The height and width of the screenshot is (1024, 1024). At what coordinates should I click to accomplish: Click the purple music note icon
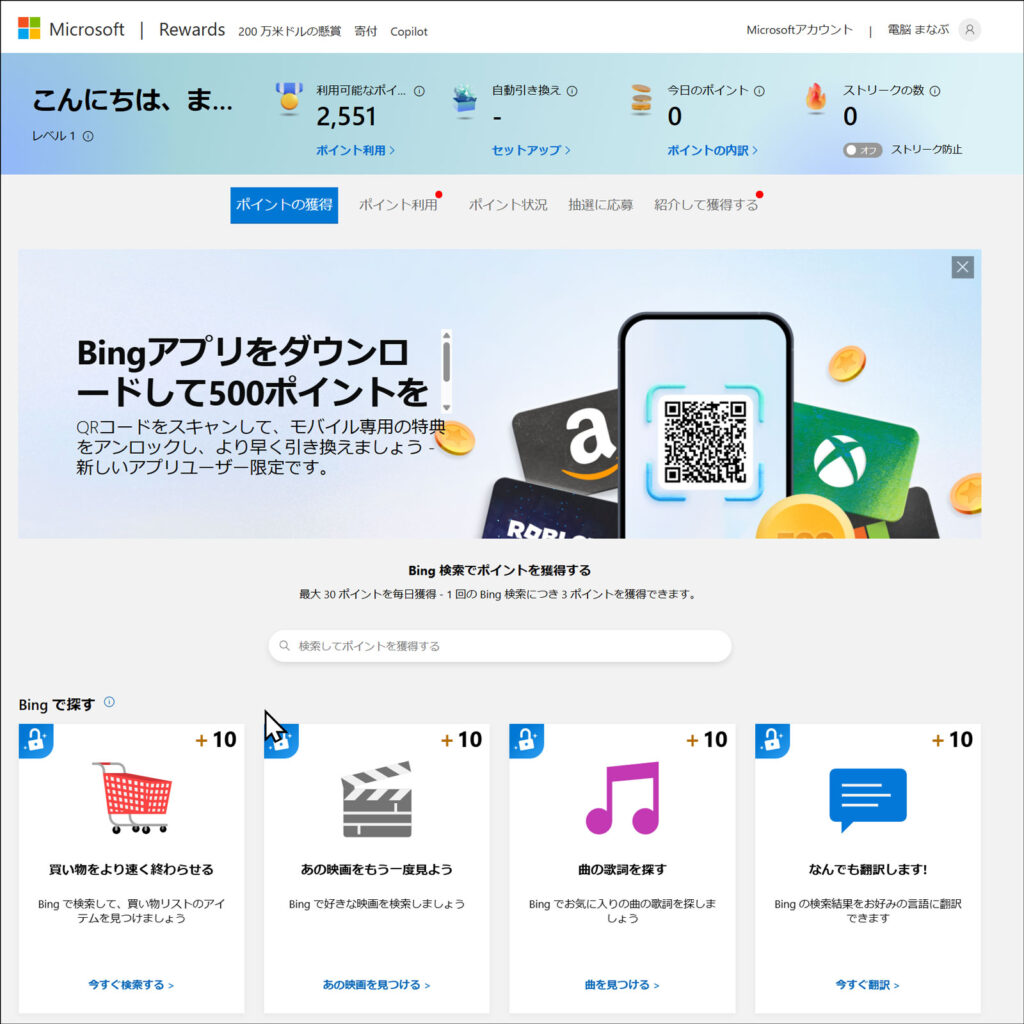coord(622,797)
